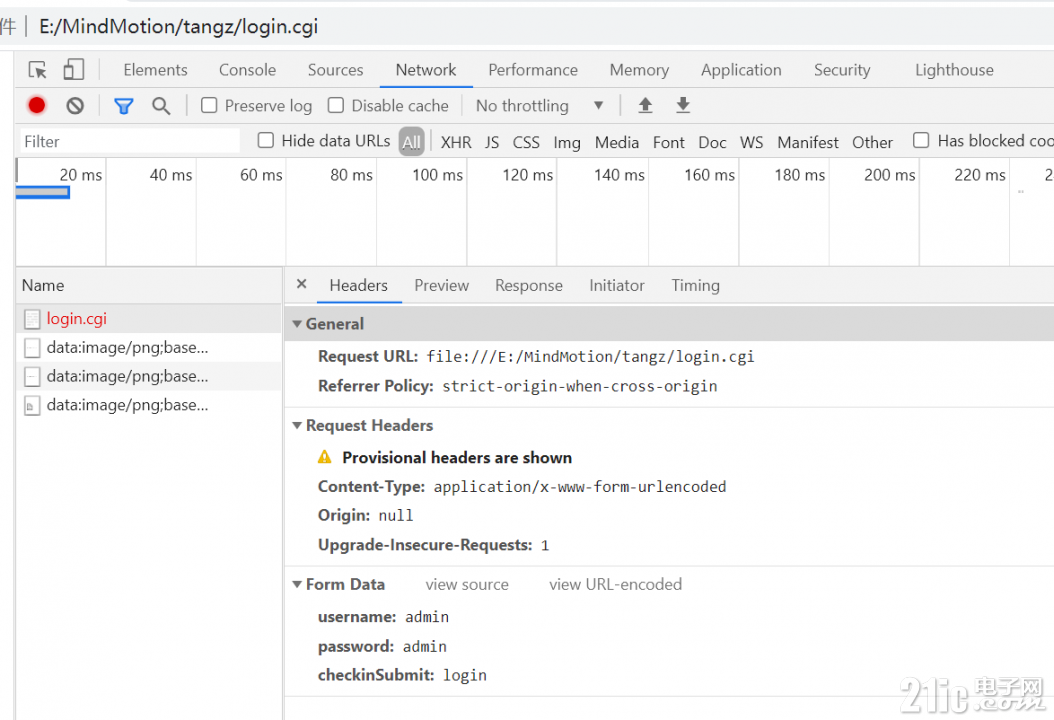Filter requests by Manifest
The image size is (1054, 720).
808,143
